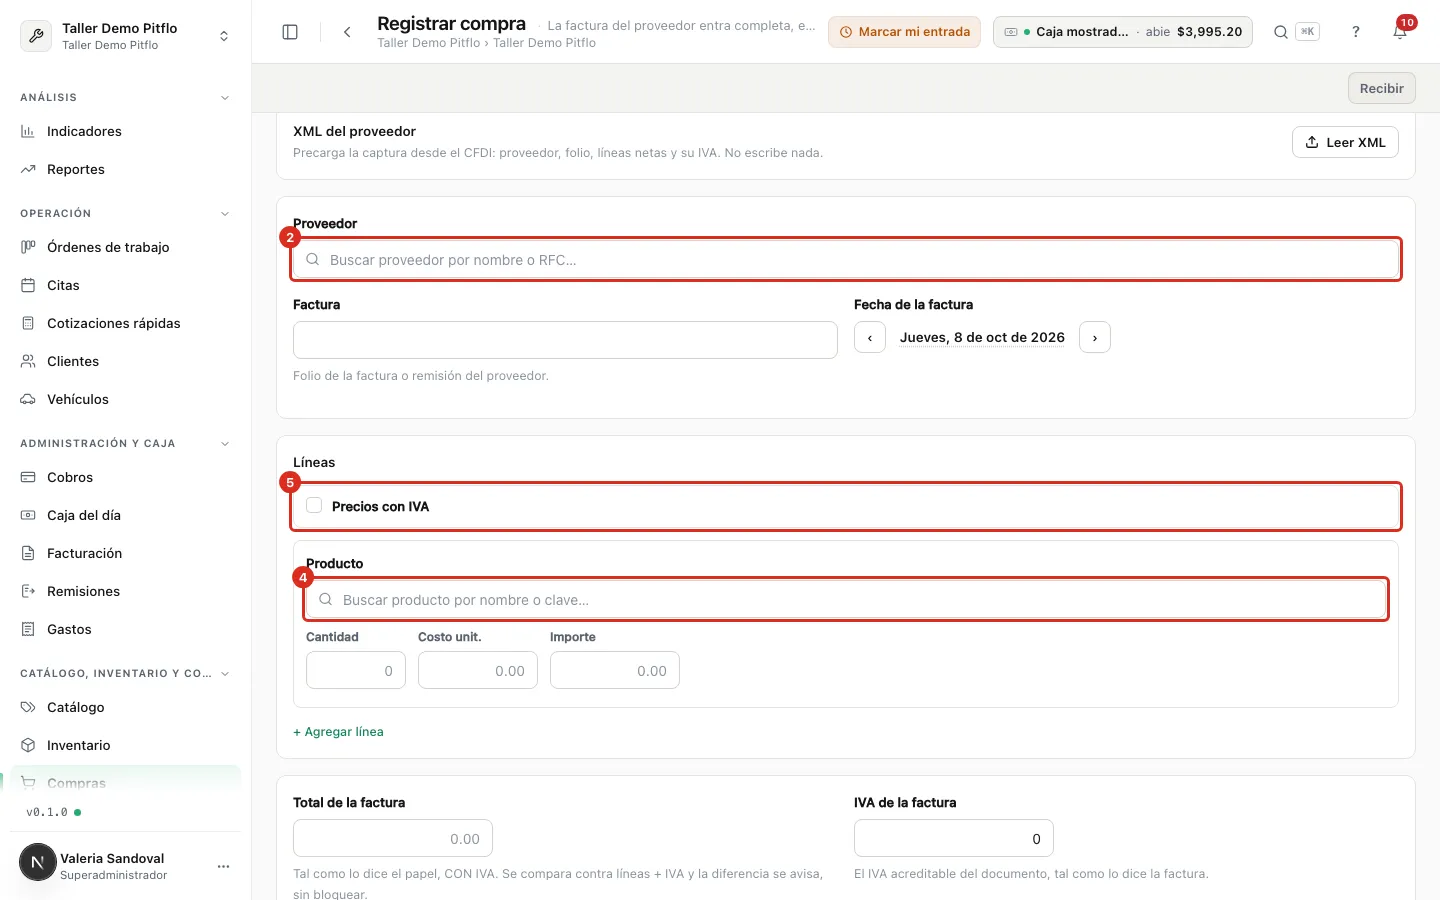
Task: Click the Clientes people icon
Action: (28, 361)
